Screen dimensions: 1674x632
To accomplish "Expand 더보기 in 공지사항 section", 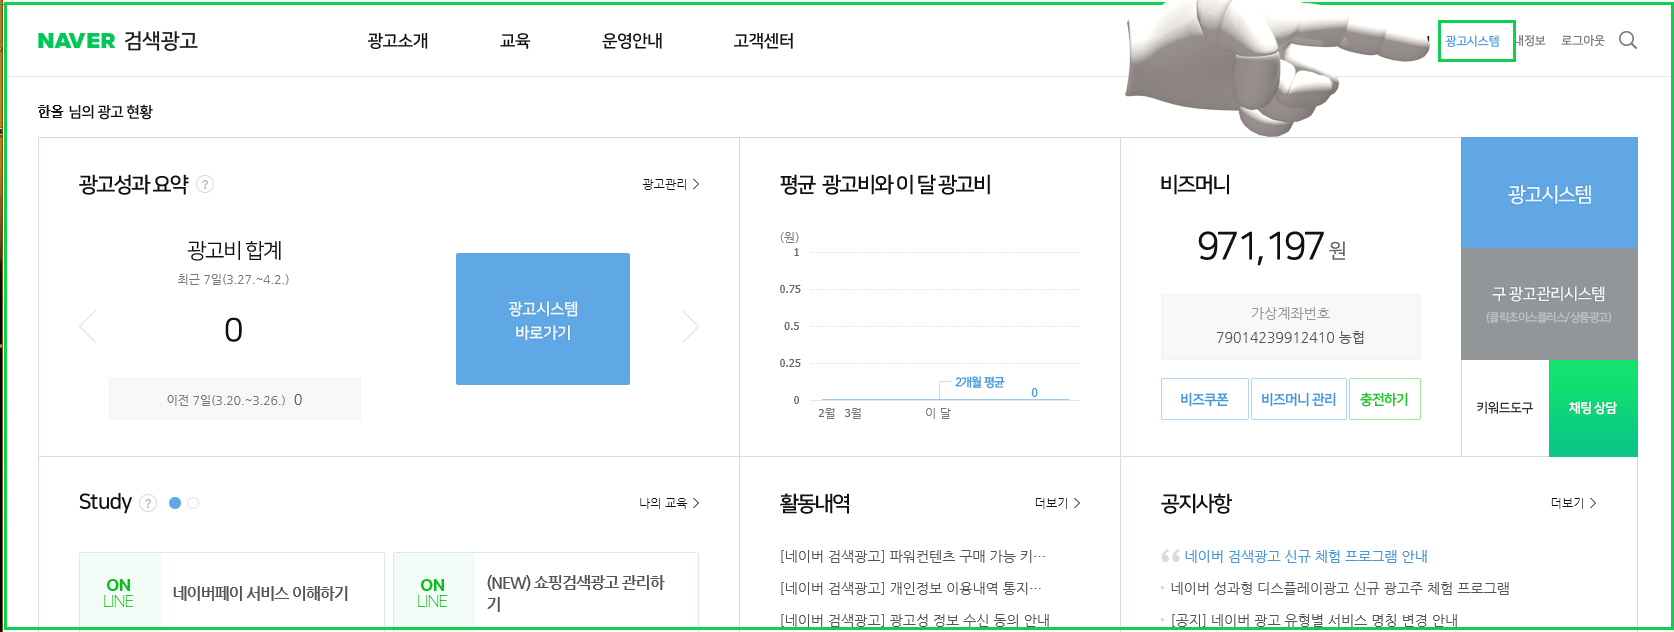I will pos(1573,503).
